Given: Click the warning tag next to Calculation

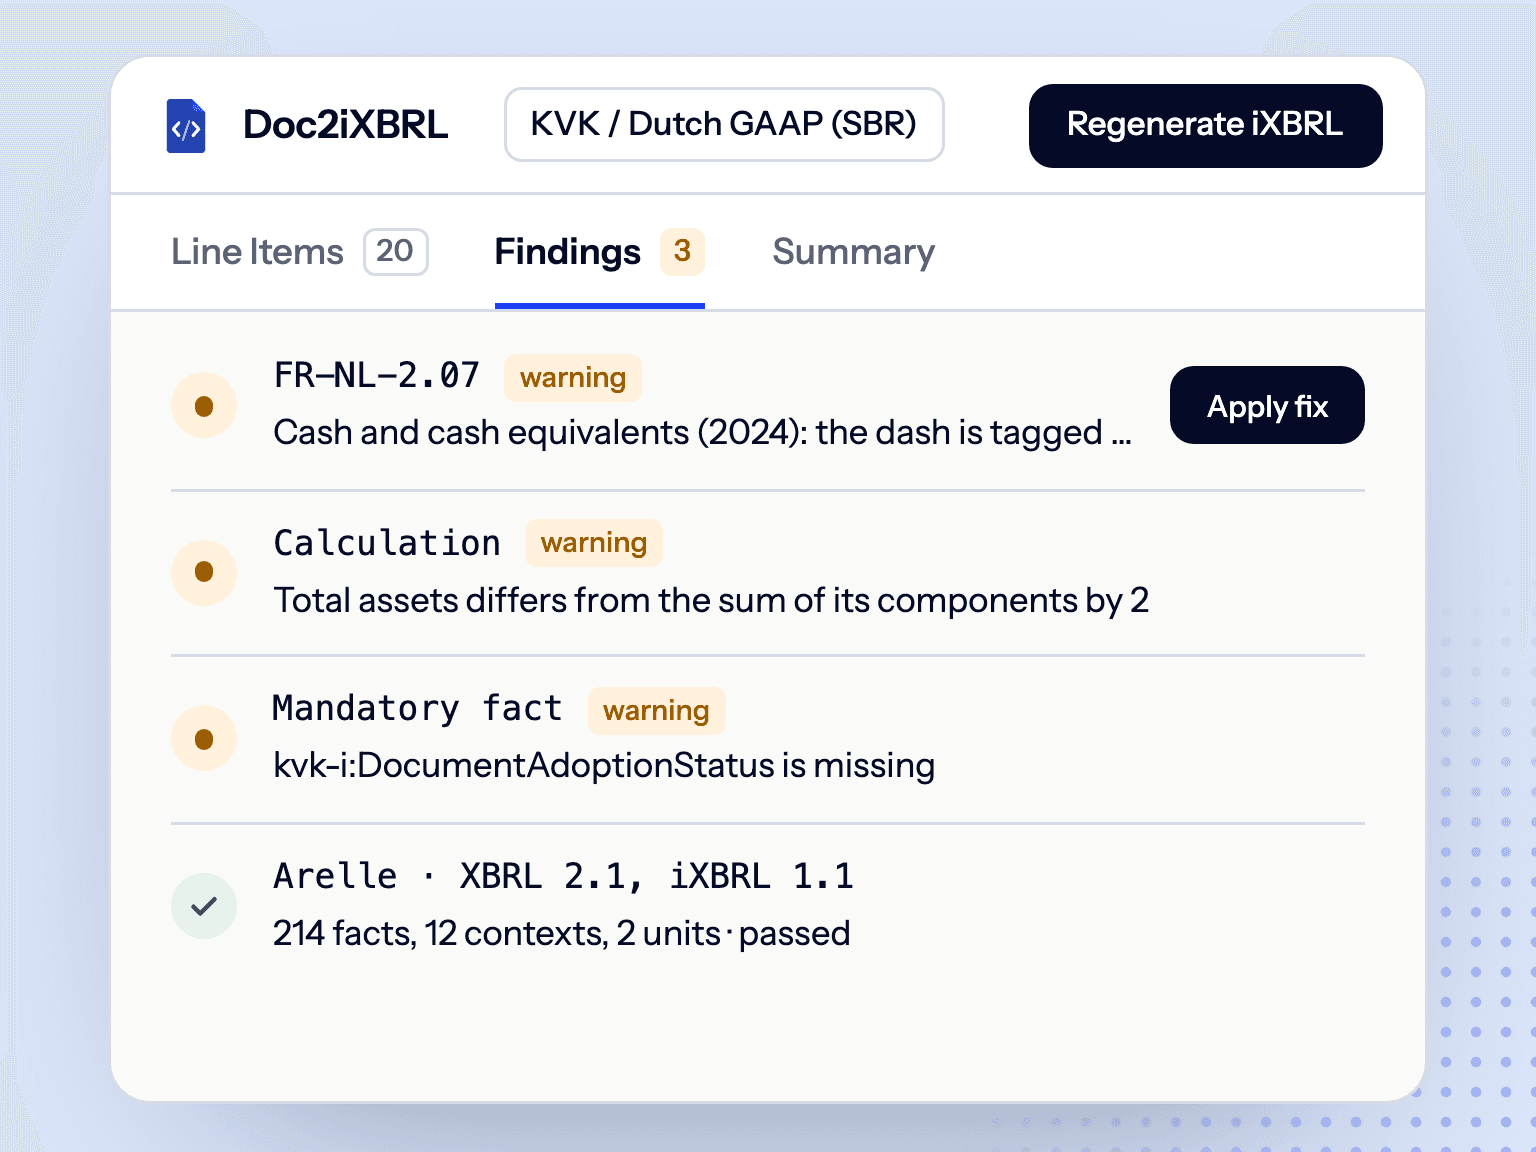Looking at the screenshot, I should point(594,543).
